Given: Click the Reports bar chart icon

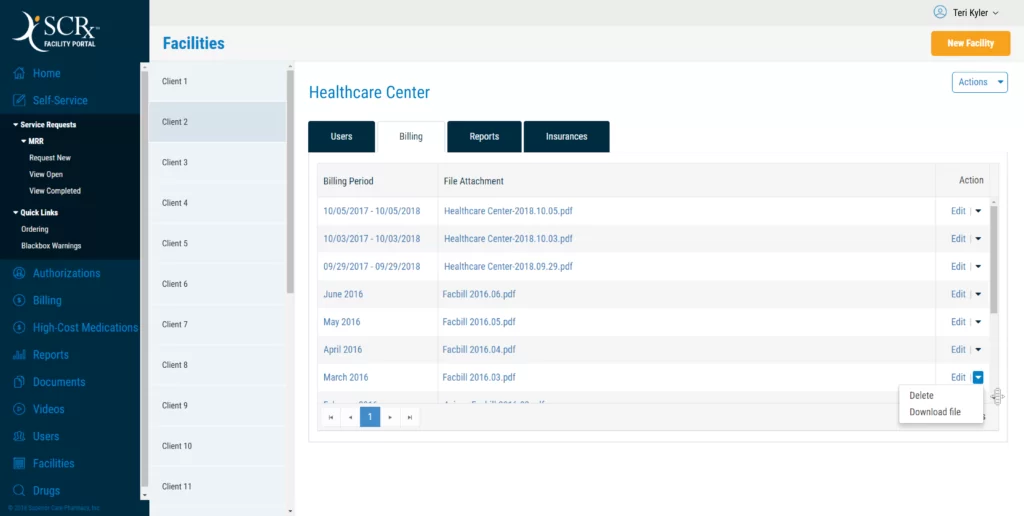Looking at the screenshot, I should click(20, 355).
